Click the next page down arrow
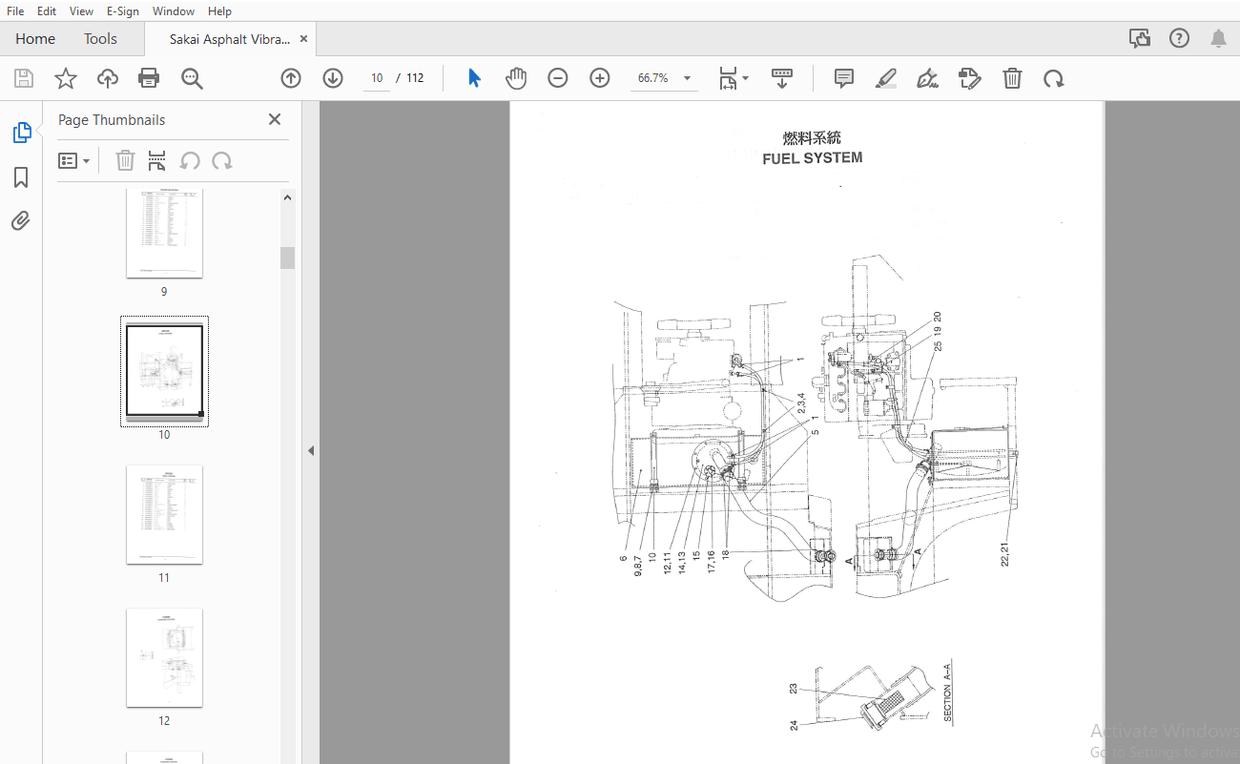 pos(332,77)
